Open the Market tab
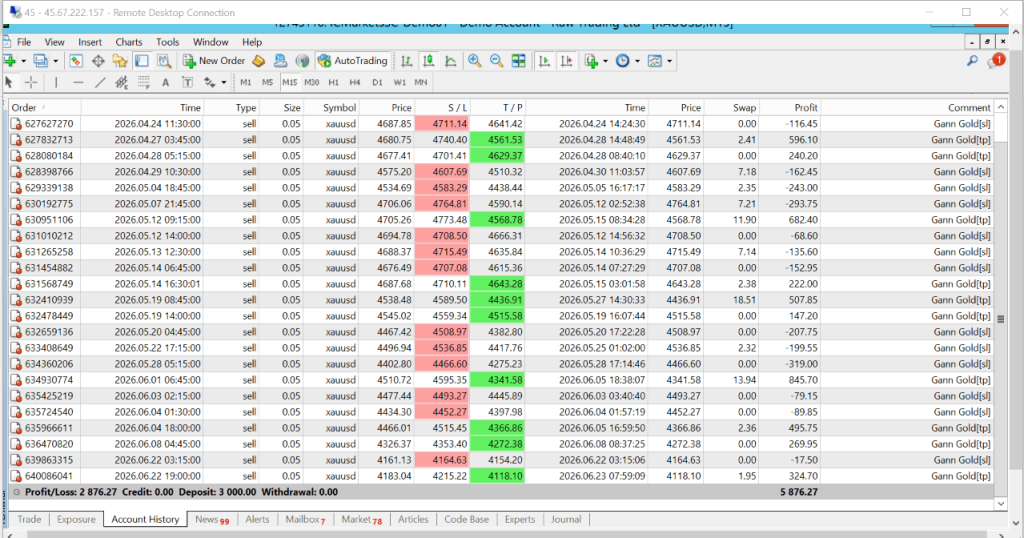The width and height of the screenshot is (1024, 538). coord(361,519)
